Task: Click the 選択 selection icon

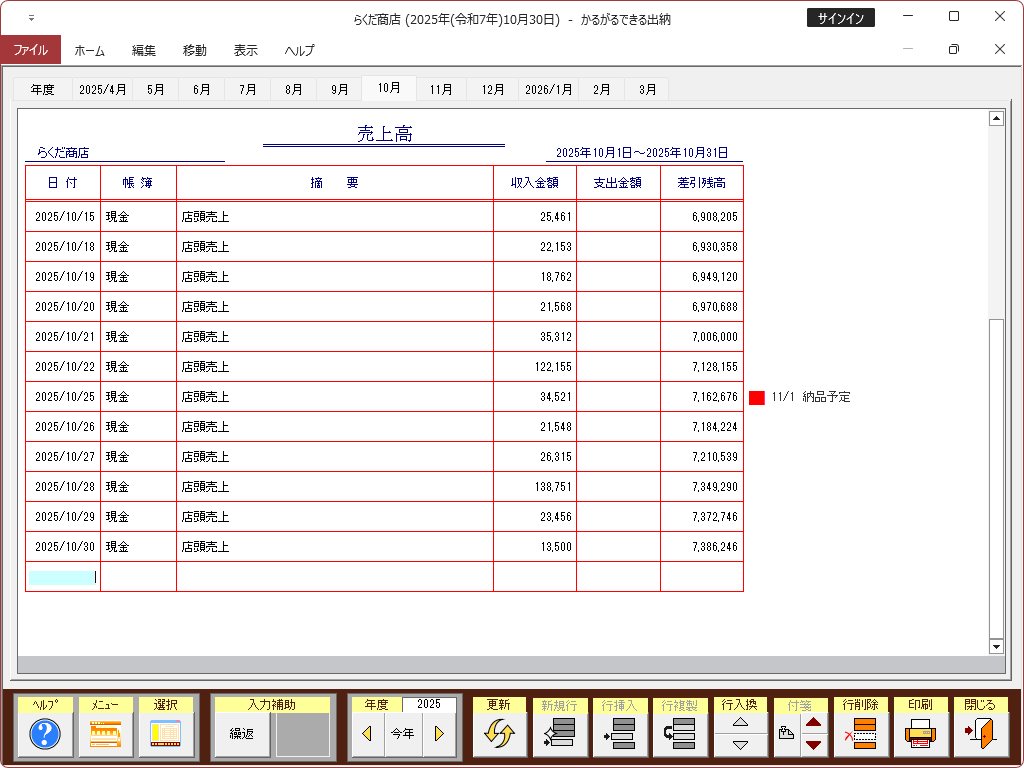Action: 165,735
